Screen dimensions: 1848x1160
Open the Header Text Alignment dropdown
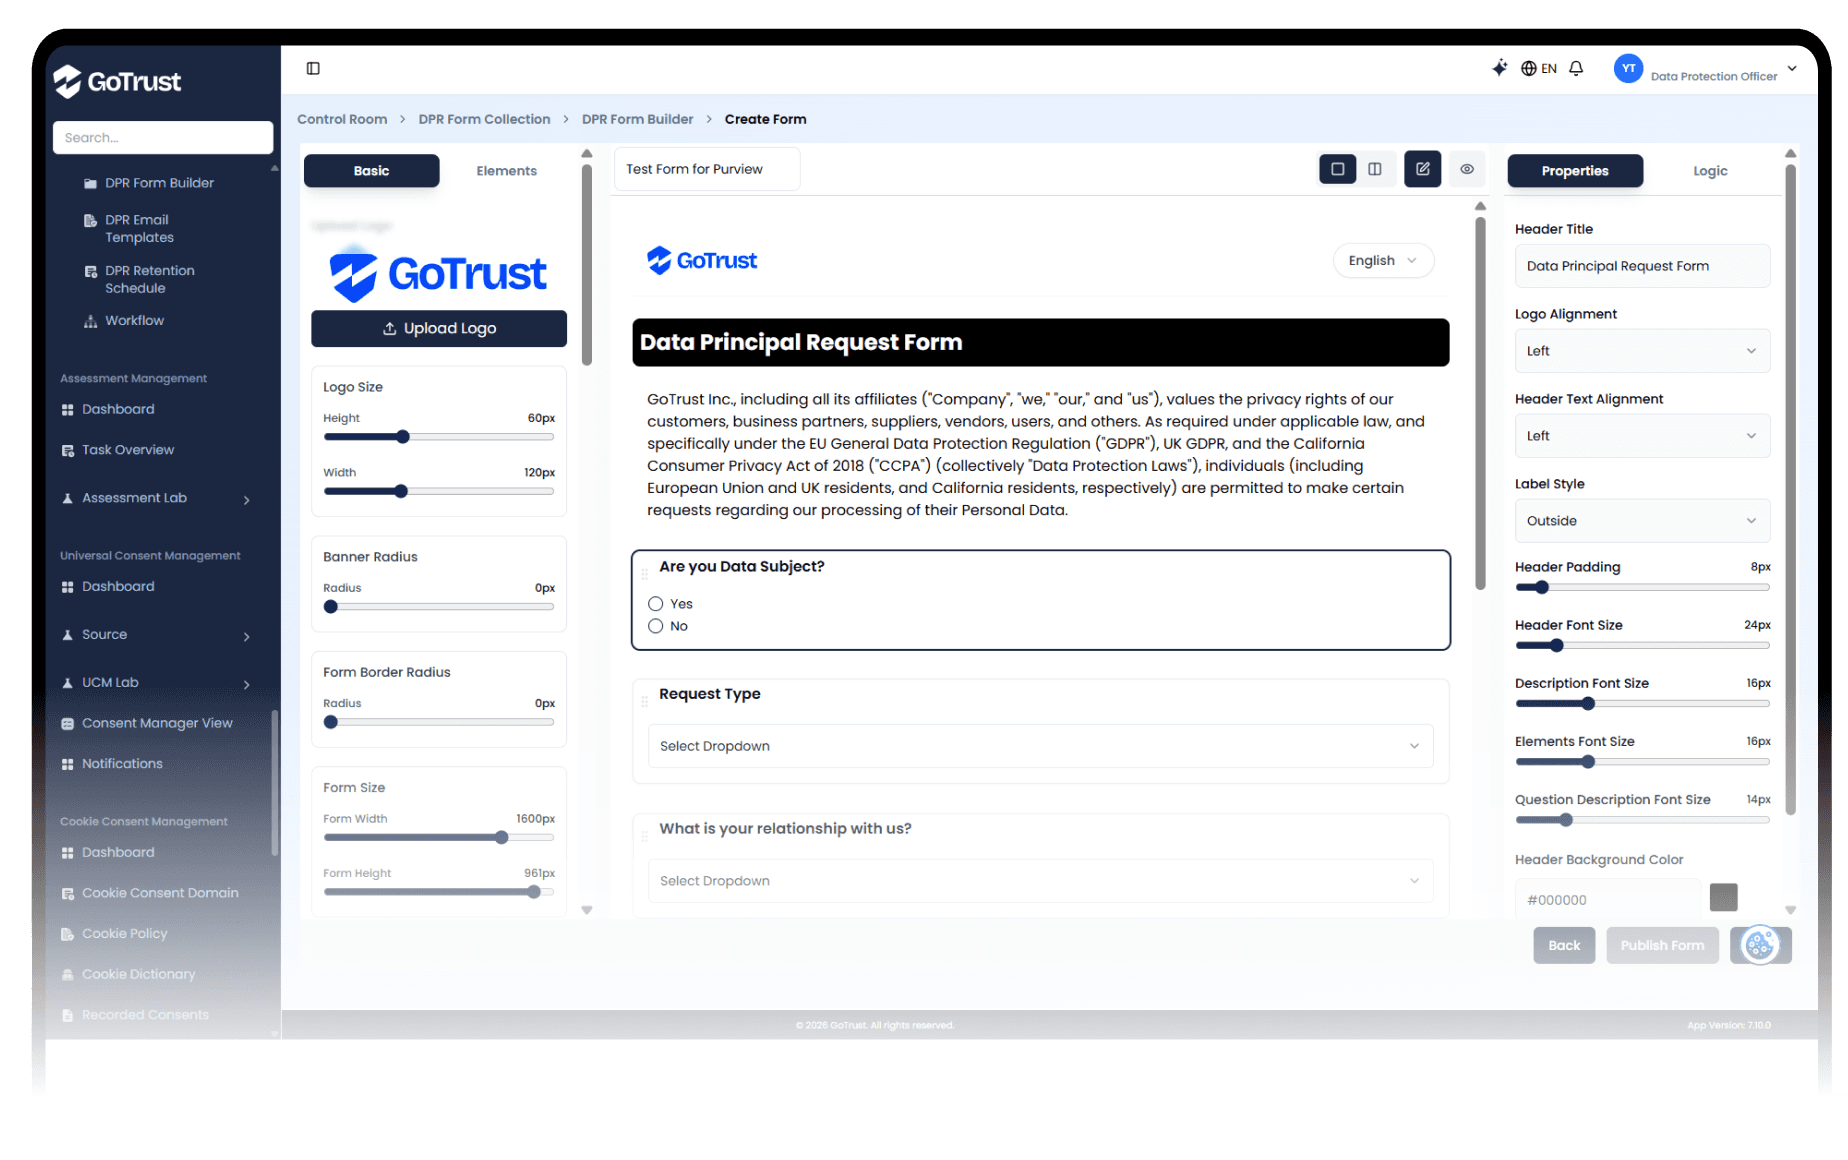pyautogui.click(x=1642, y=436)
